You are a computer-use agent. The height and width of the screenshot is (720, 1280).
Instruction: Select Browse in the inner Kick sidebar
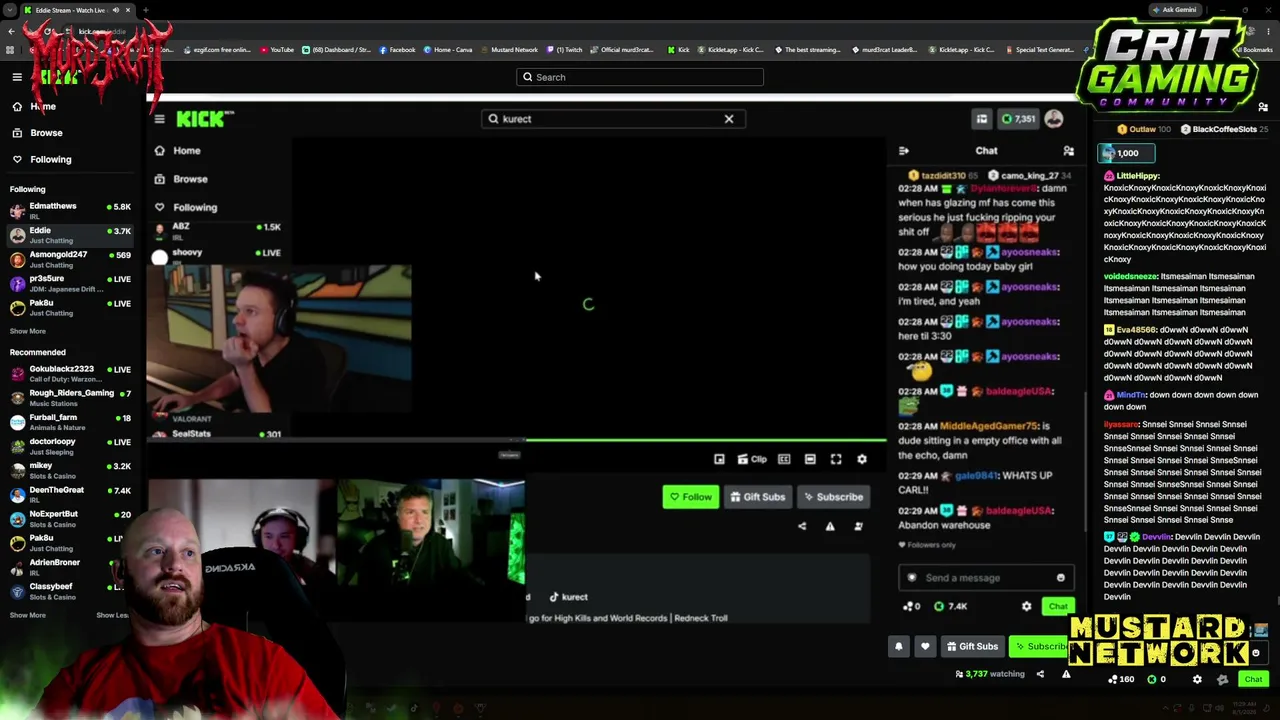click(x=181, y=179)
